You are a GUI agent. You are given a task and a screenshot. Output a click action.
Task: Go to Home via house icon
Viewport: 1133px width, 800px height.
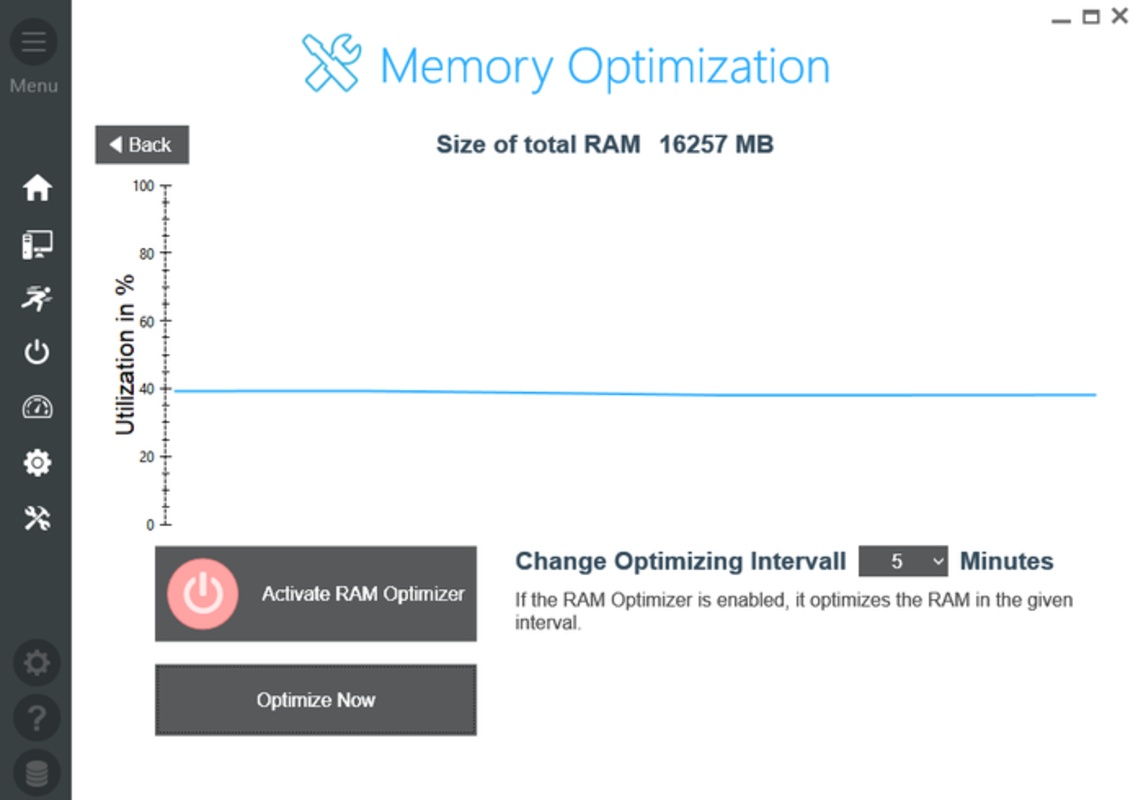37,188
